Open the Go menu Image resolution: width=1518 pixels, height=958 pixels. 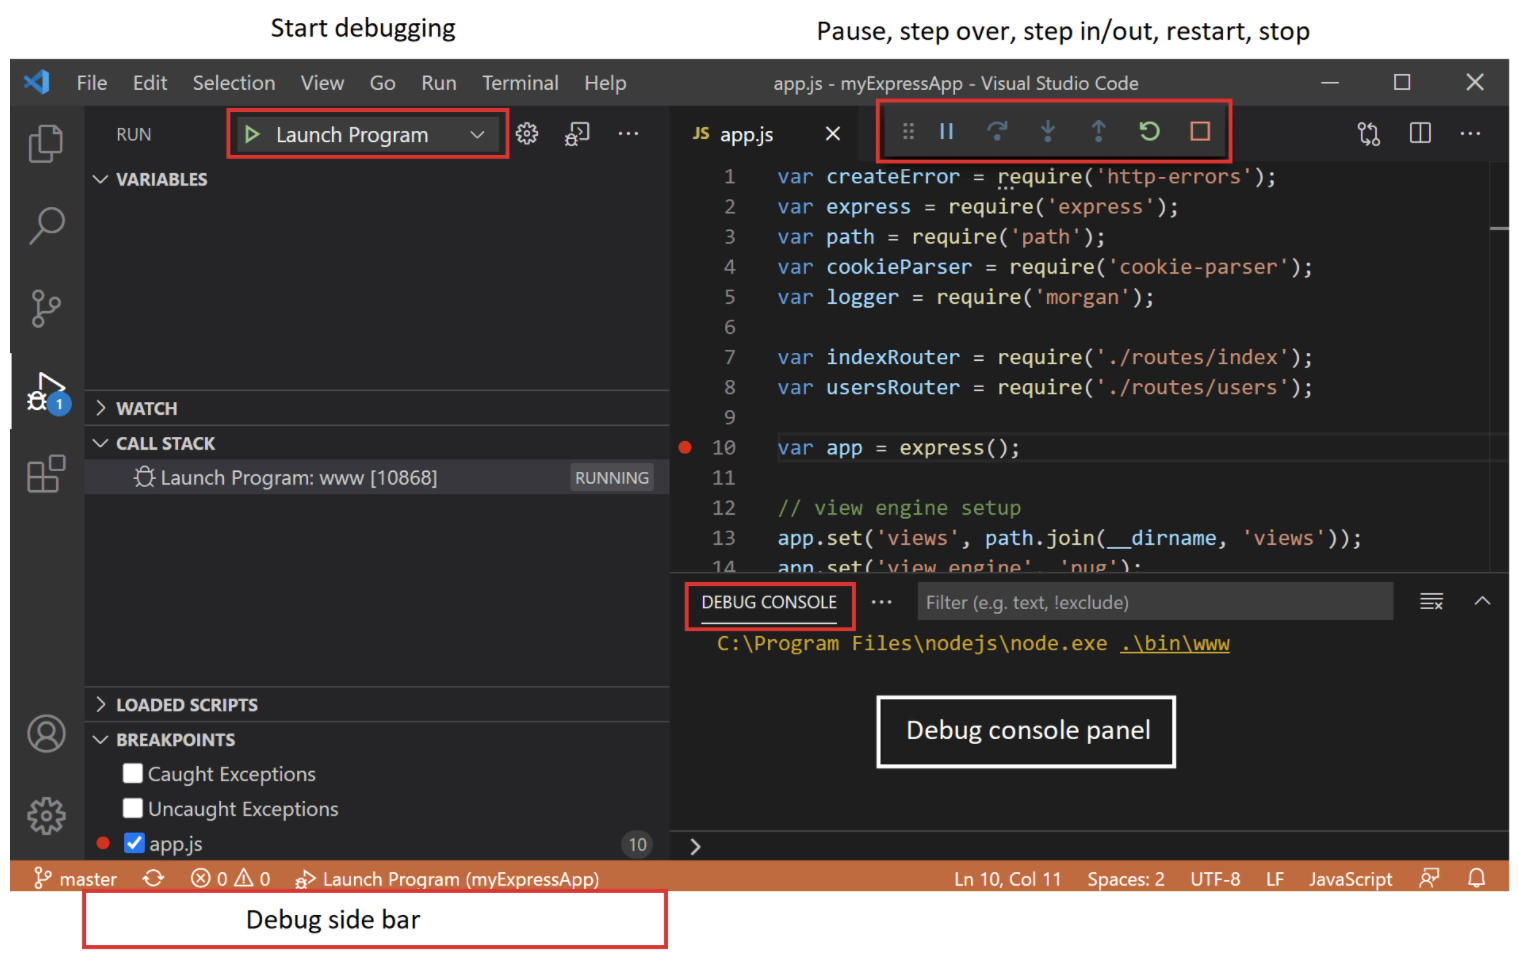383,83
